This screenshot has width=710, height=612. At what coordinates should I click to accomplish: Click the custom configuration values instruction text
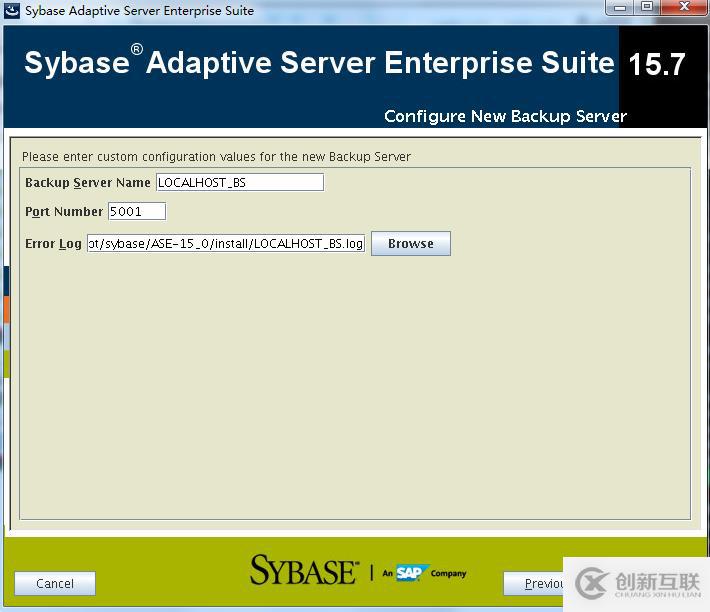click(x=216, y=157)
